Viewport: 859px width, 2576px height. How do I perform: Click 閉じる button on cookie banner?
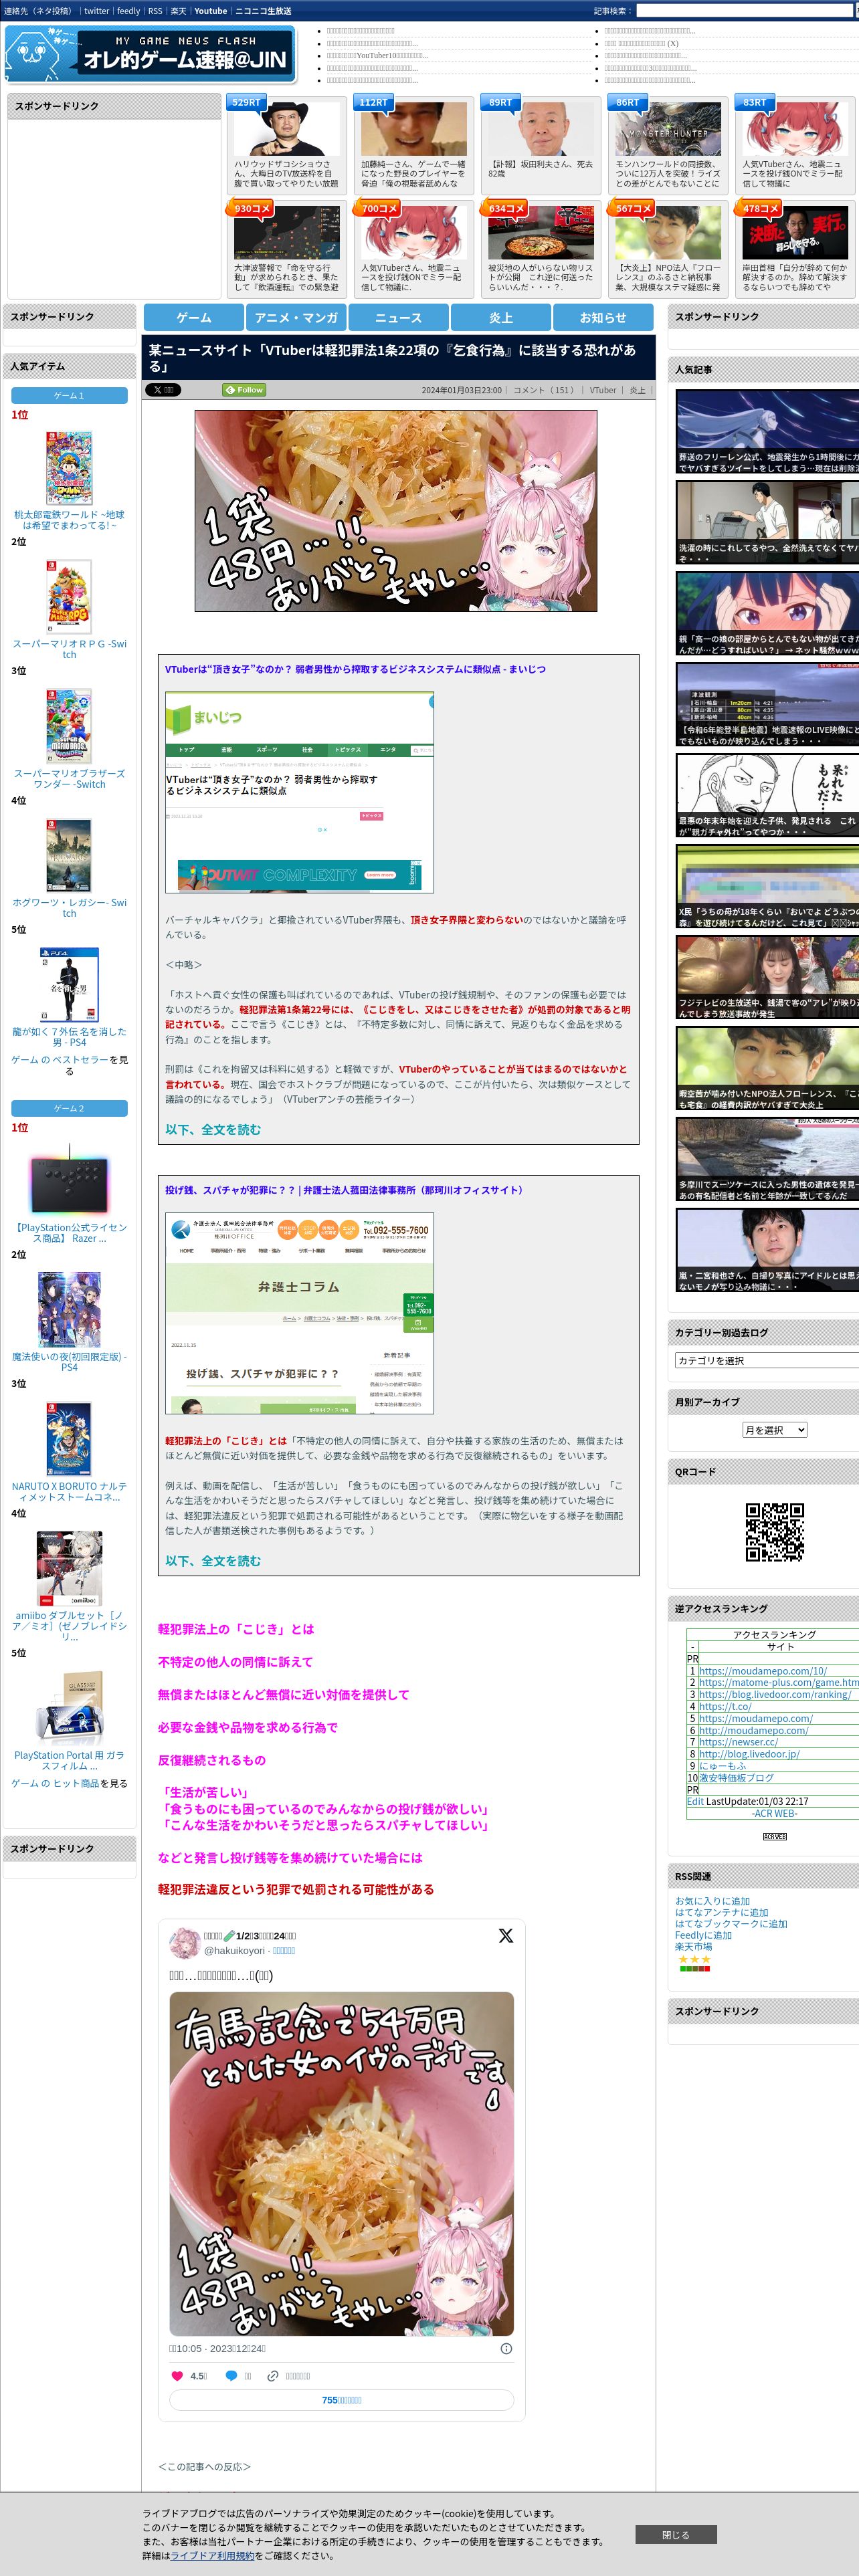coord(676,2534)
